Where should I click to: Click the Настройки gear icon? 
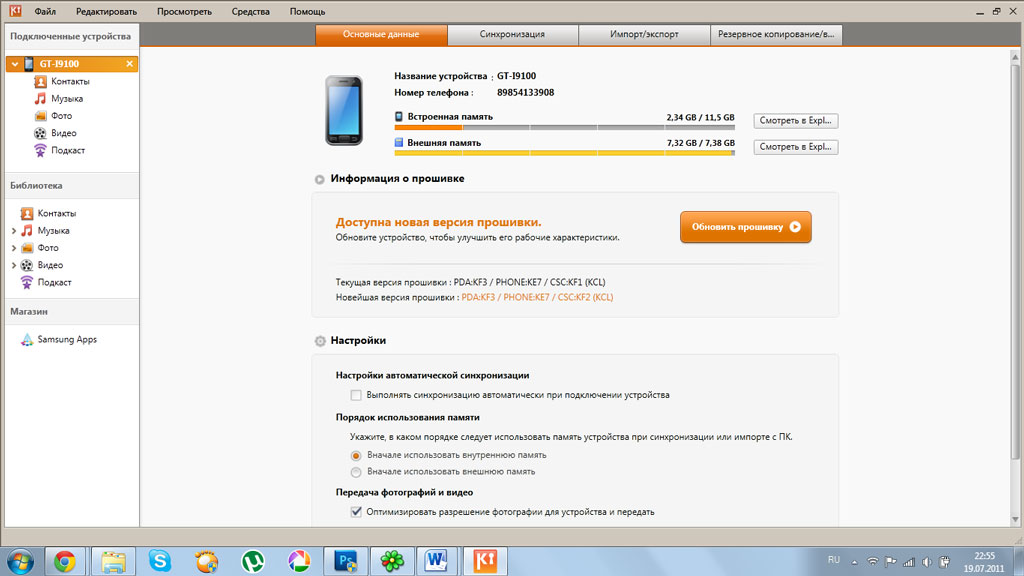(320, 341)
